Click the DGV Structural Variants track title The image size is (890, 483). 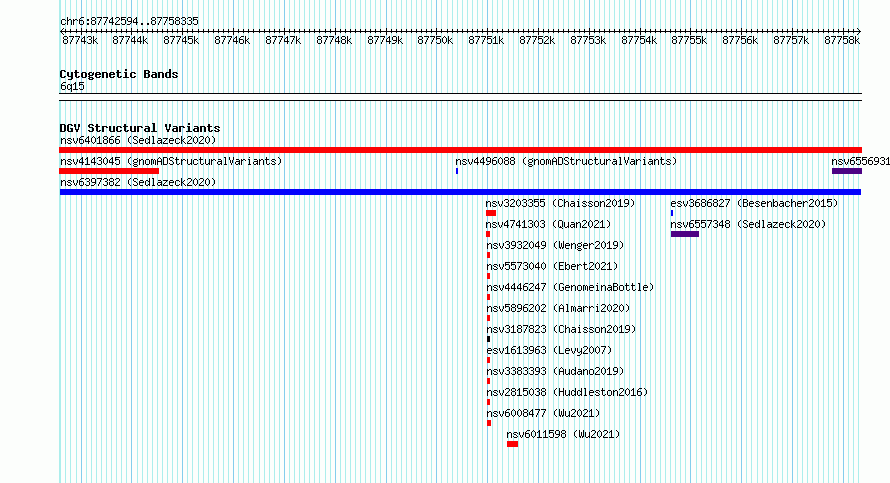140,128
